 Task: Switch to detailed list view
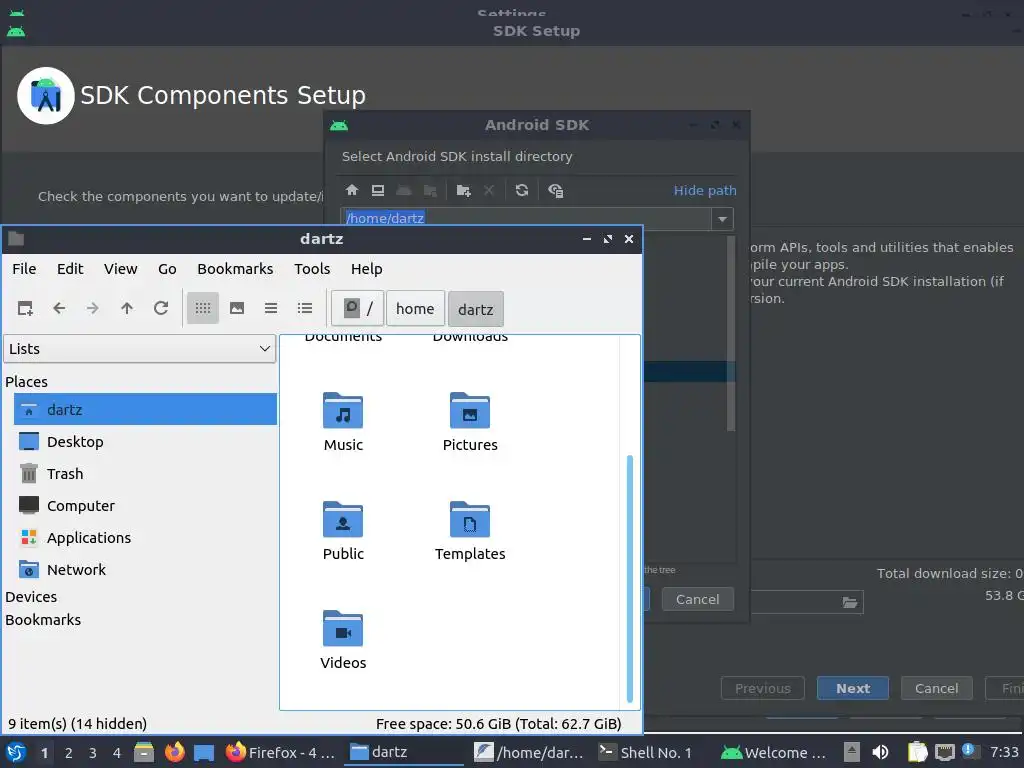coord(304,308)
